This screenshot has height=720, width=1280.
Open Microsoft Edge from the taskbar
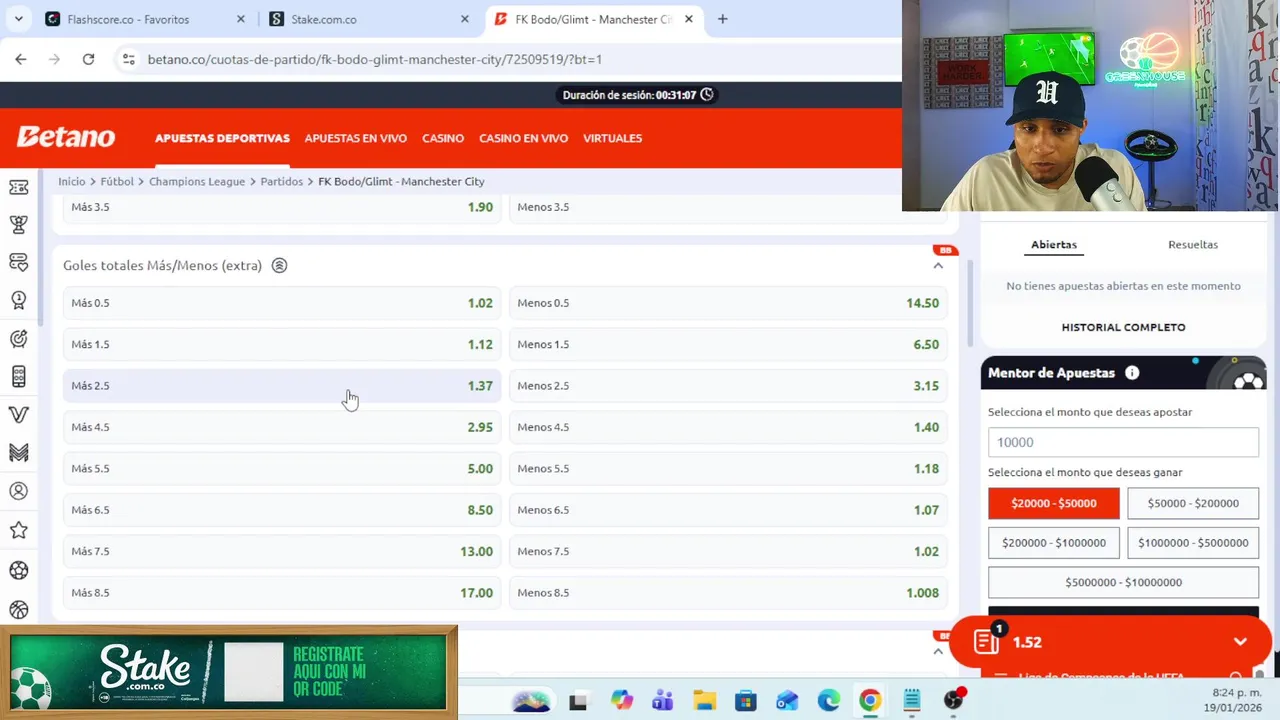[828, 700]
